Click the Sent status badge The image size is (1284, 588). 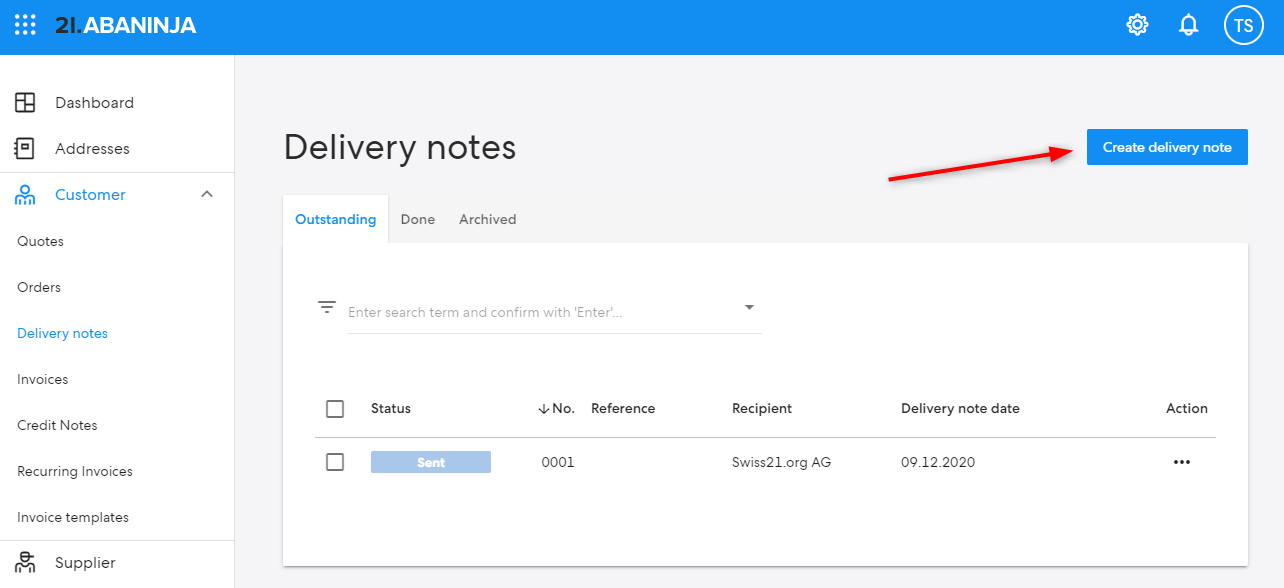click(431, 462)
